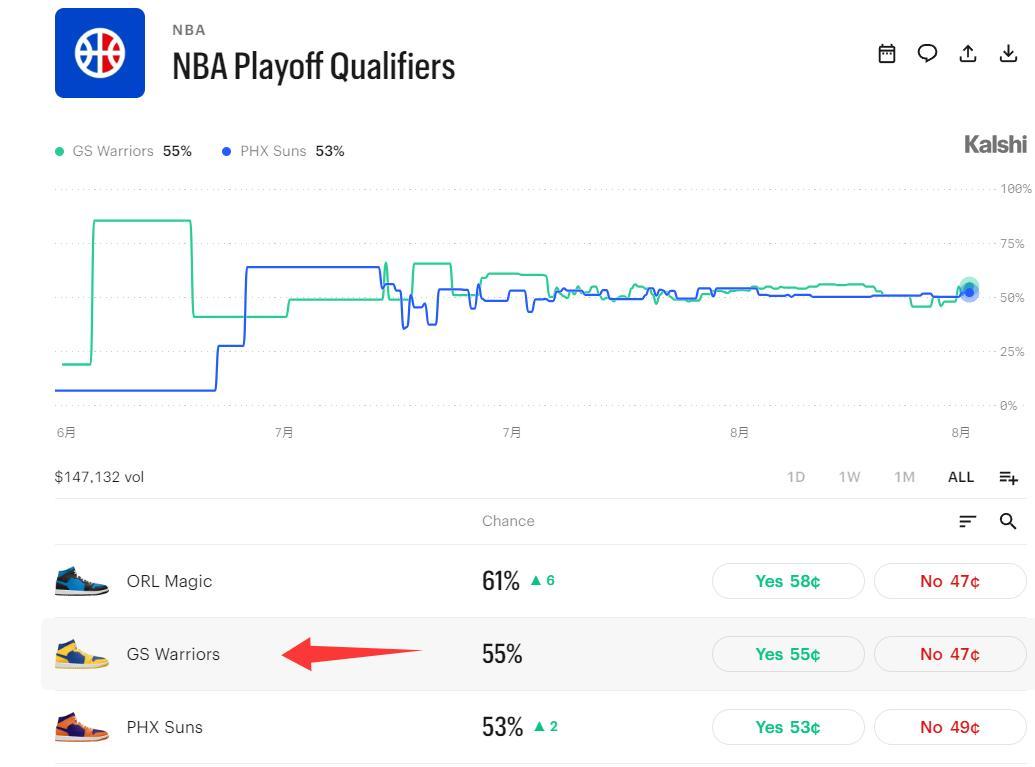Buy No 47¢ for GS Warriors
Image resolution: width=1035 pixels, height=767 pixels.
coord(950,654)
